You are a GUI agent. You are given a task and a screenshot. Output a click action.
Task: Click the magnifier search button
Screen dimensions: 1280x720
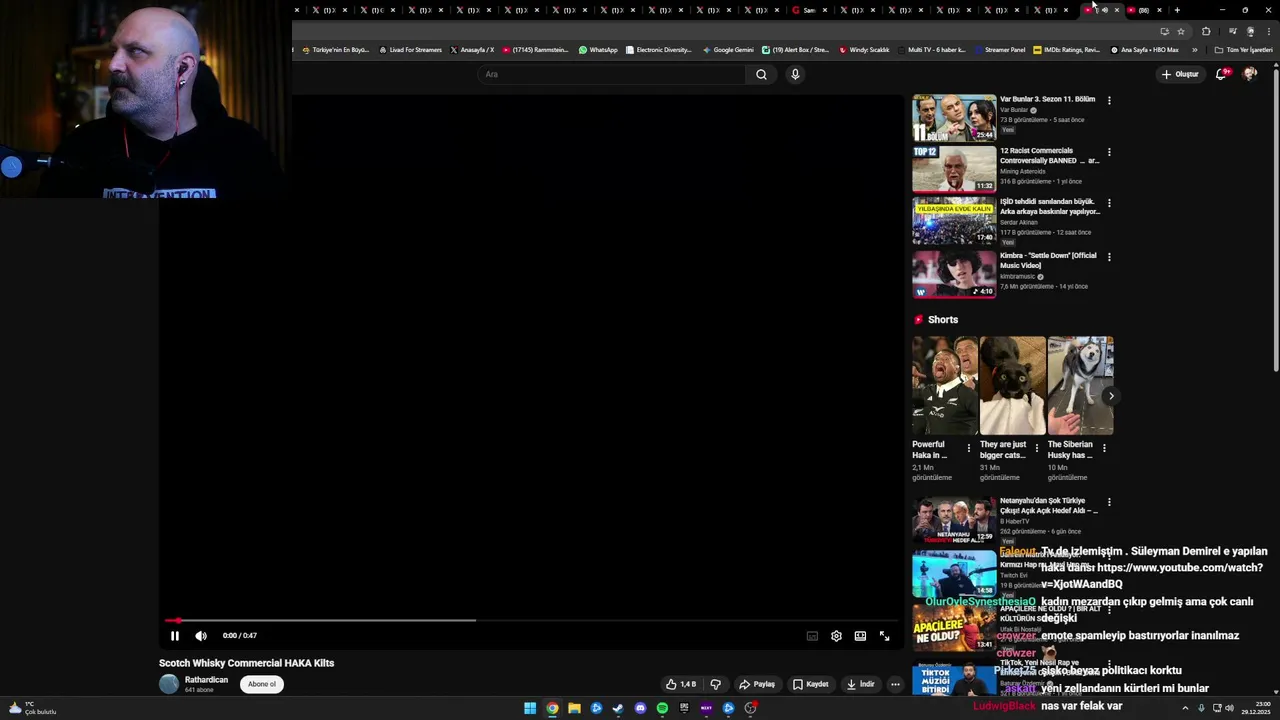point(761,74)
